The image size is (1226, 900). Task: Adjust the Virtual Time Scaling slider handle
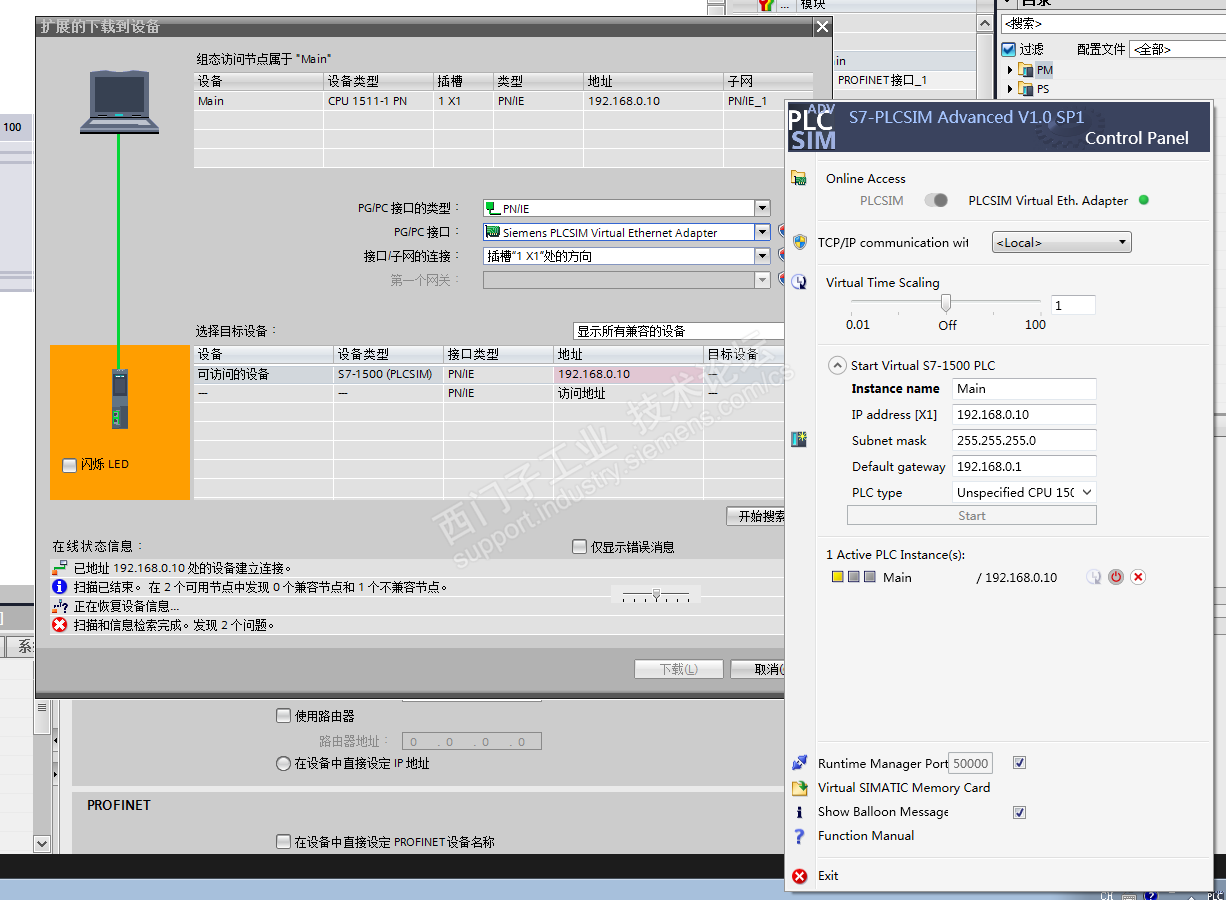946,303
